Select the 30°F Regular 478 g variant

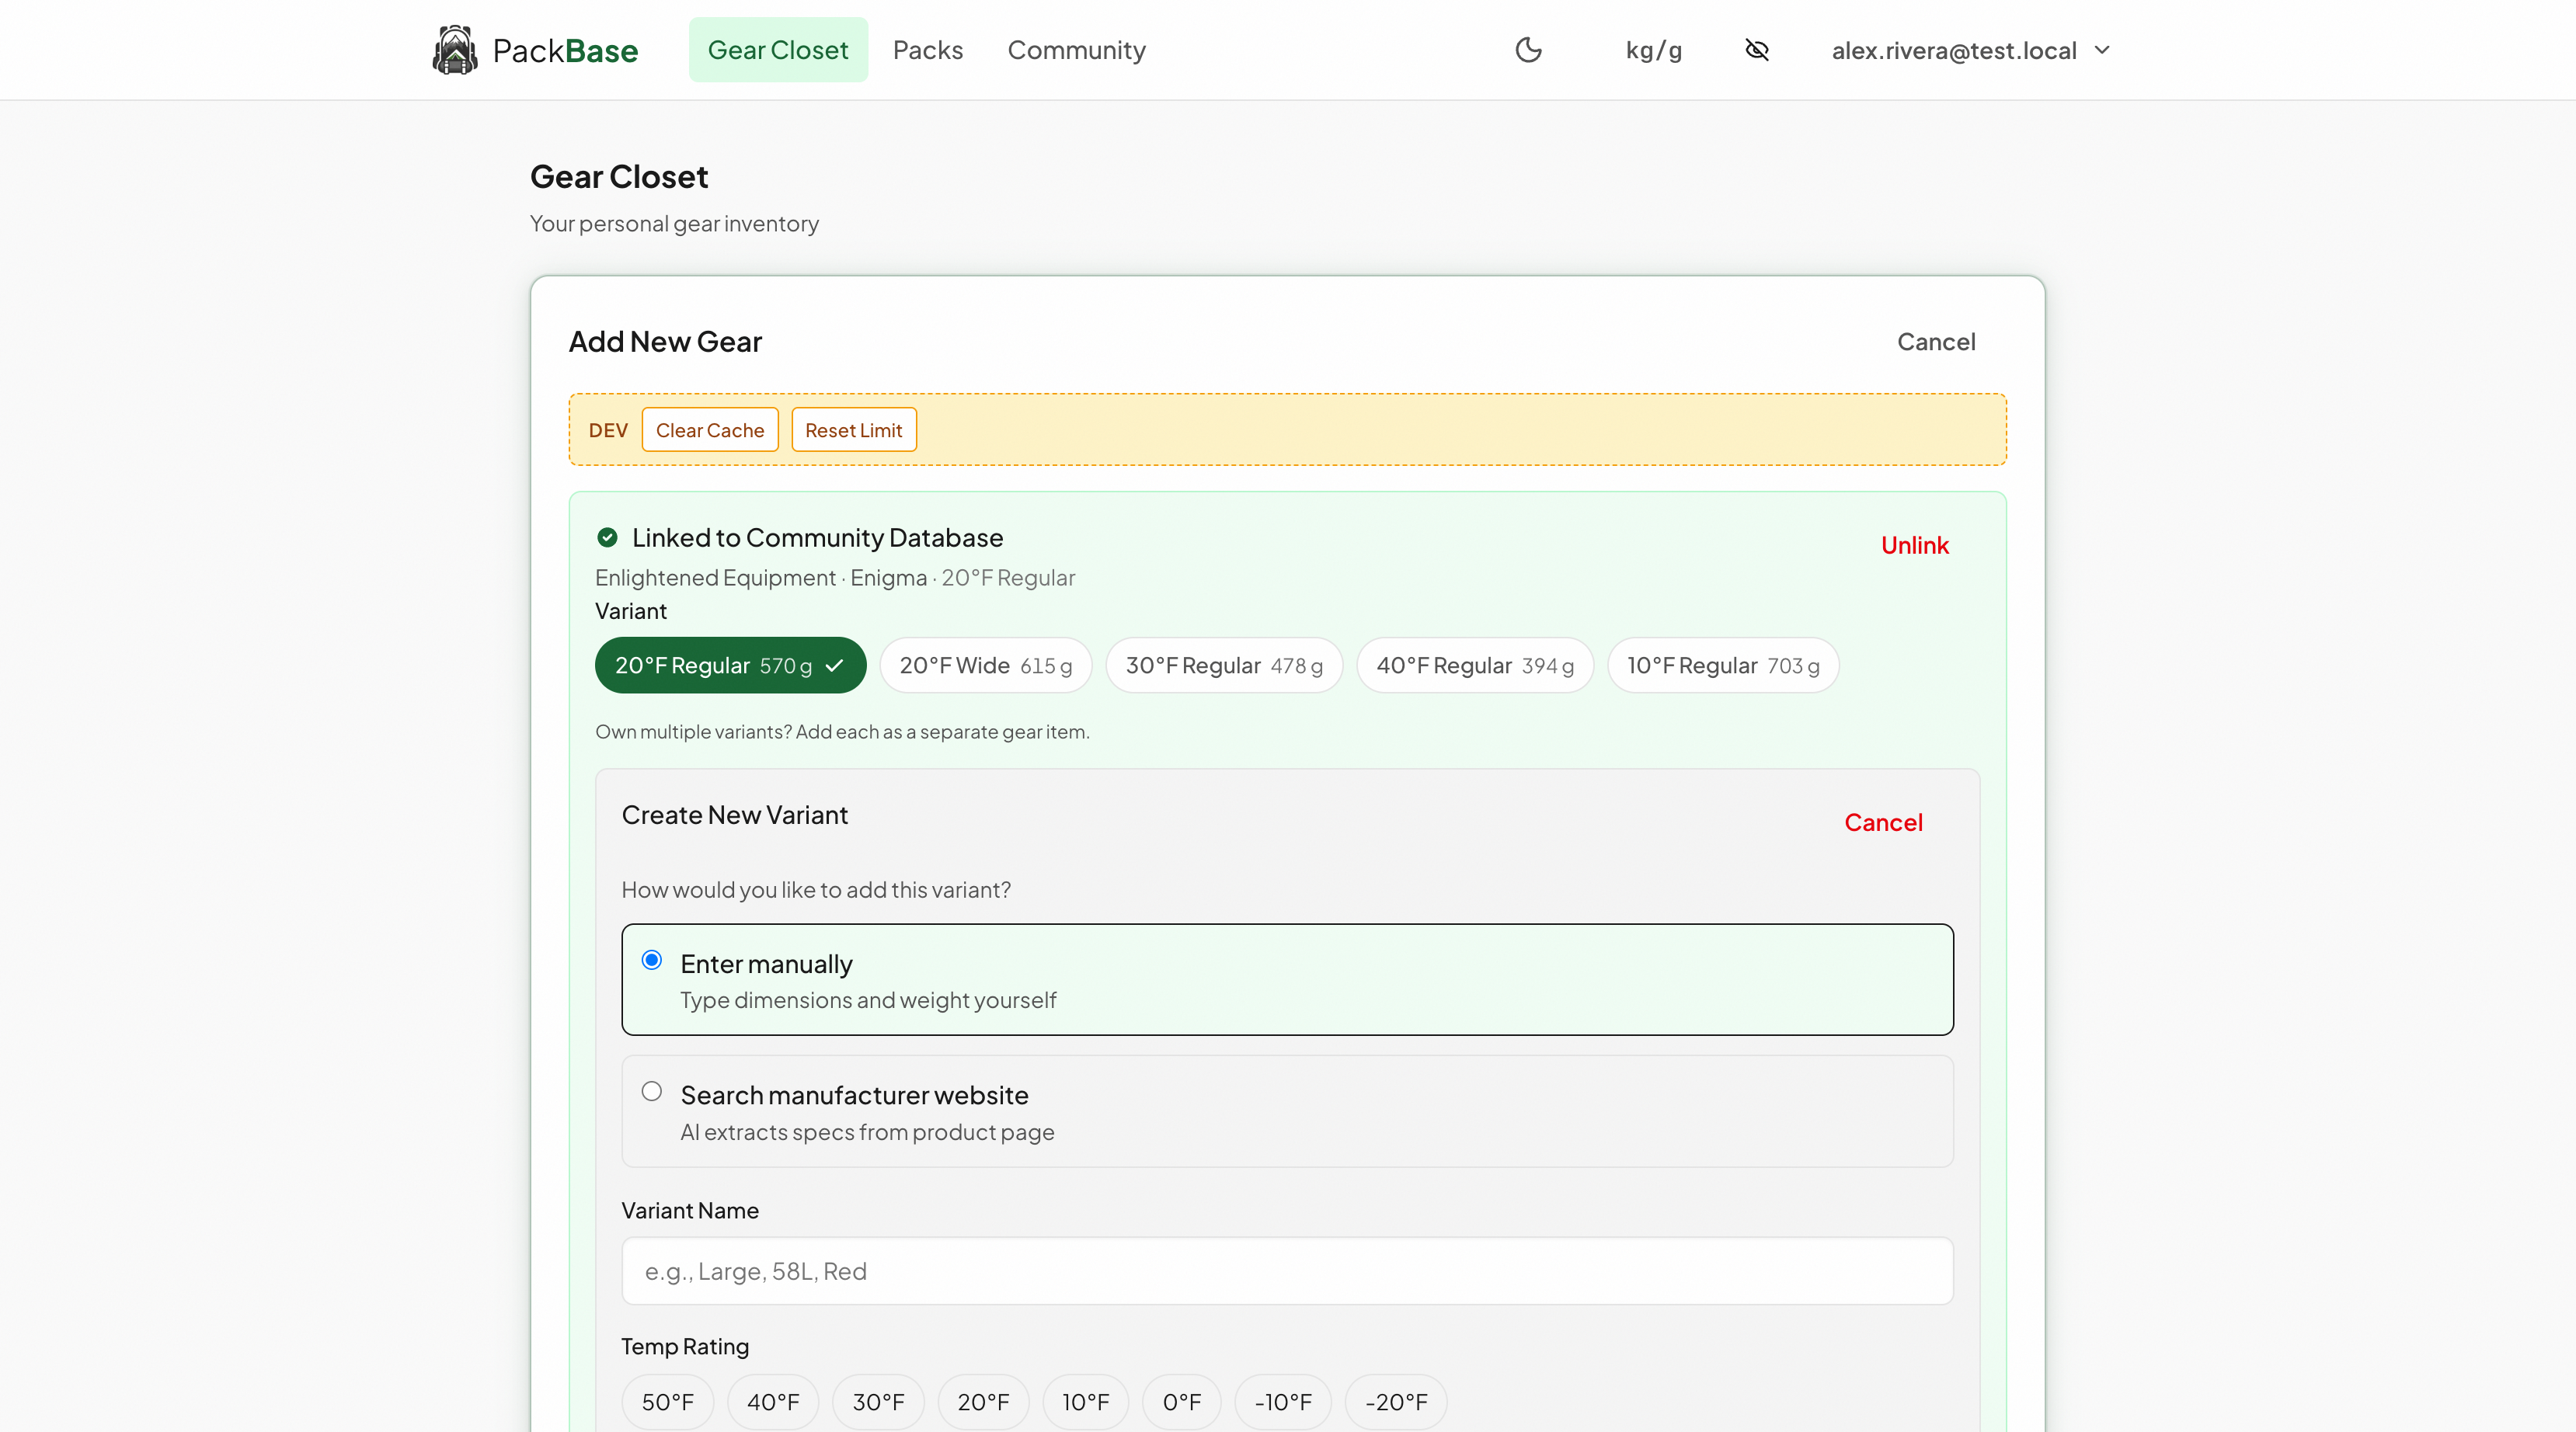pos(1224,665)
